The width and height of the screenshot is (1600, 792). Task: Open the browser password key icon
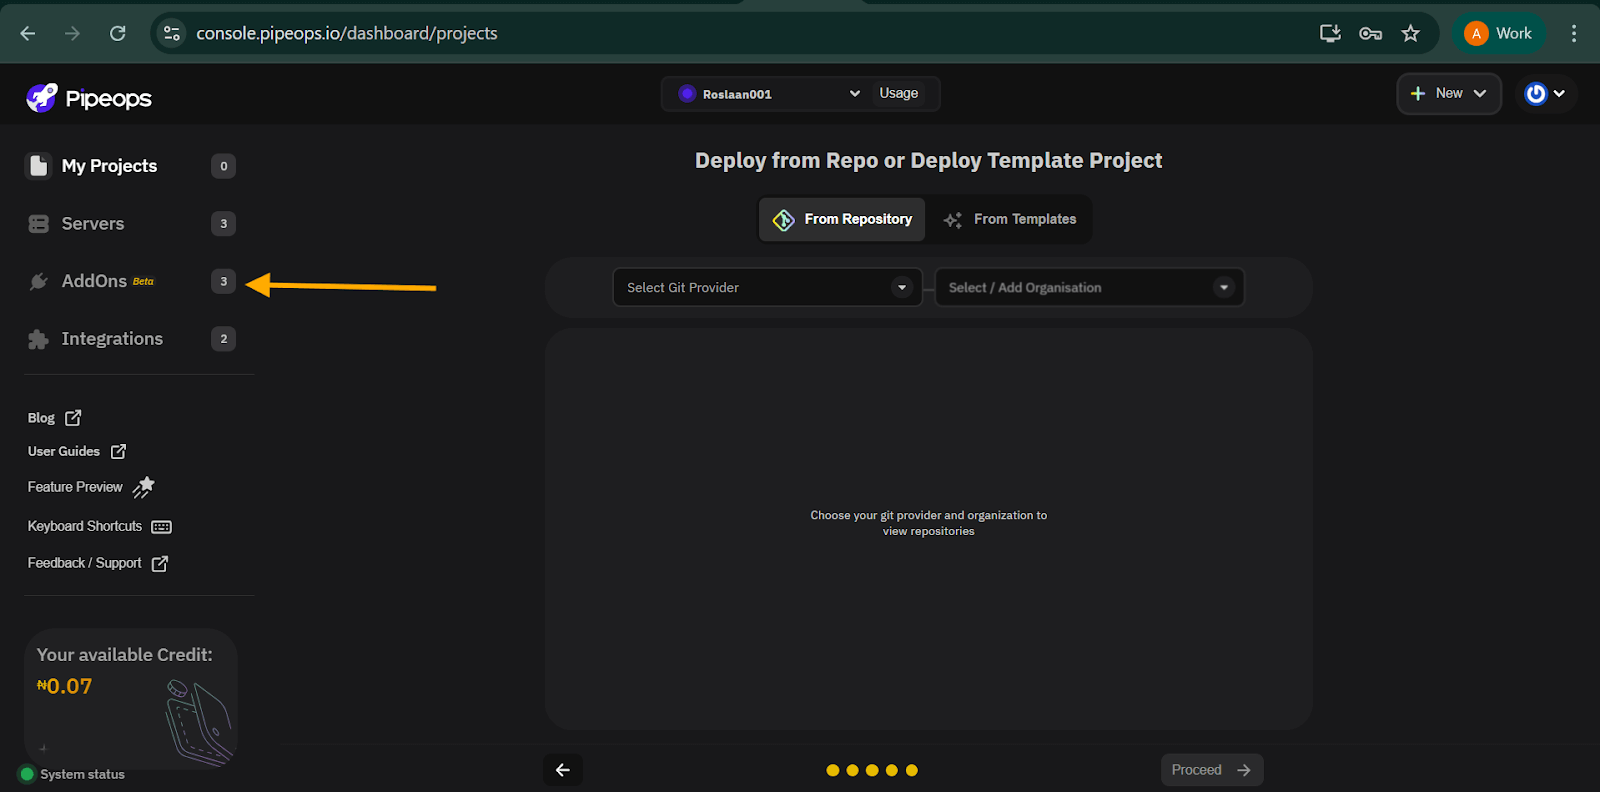click(x=1370, y=33)
